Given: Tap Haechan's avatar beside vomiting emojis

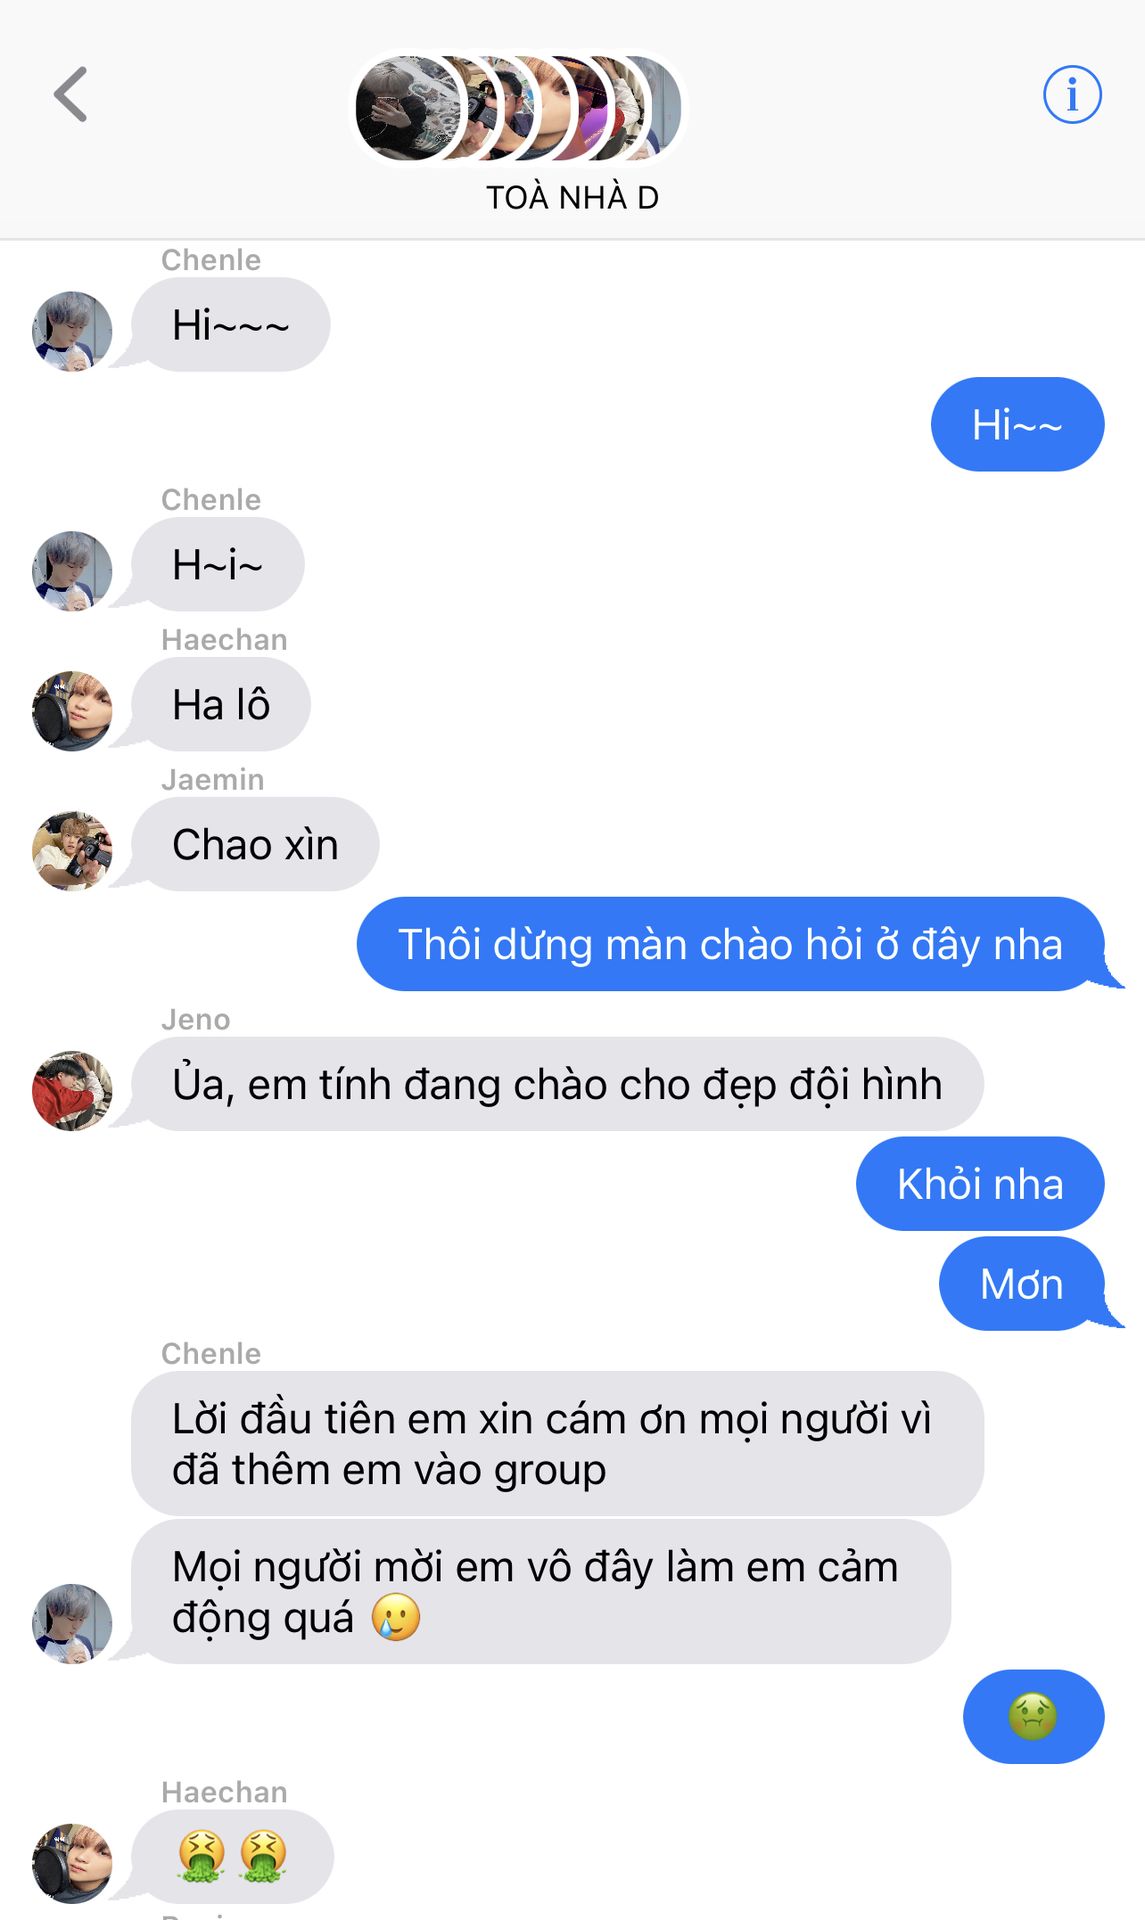Looking at the screenshot, I should click(x=72, y=1863).
